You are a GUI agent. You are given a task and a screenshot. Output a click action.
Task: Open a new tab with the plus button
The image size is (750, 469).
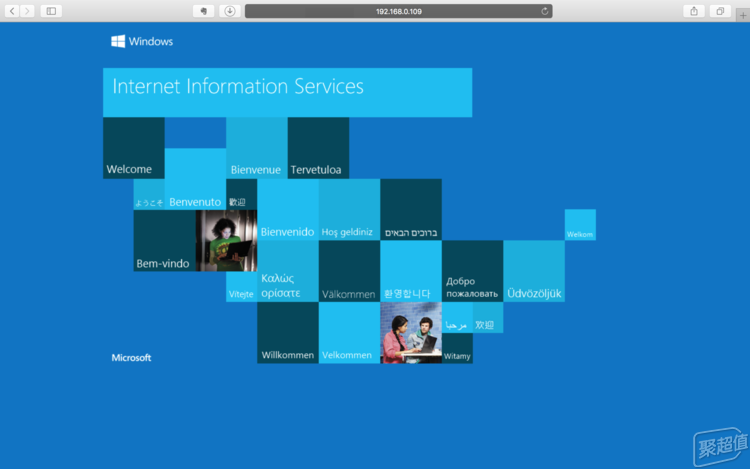(x=742, y=11)
